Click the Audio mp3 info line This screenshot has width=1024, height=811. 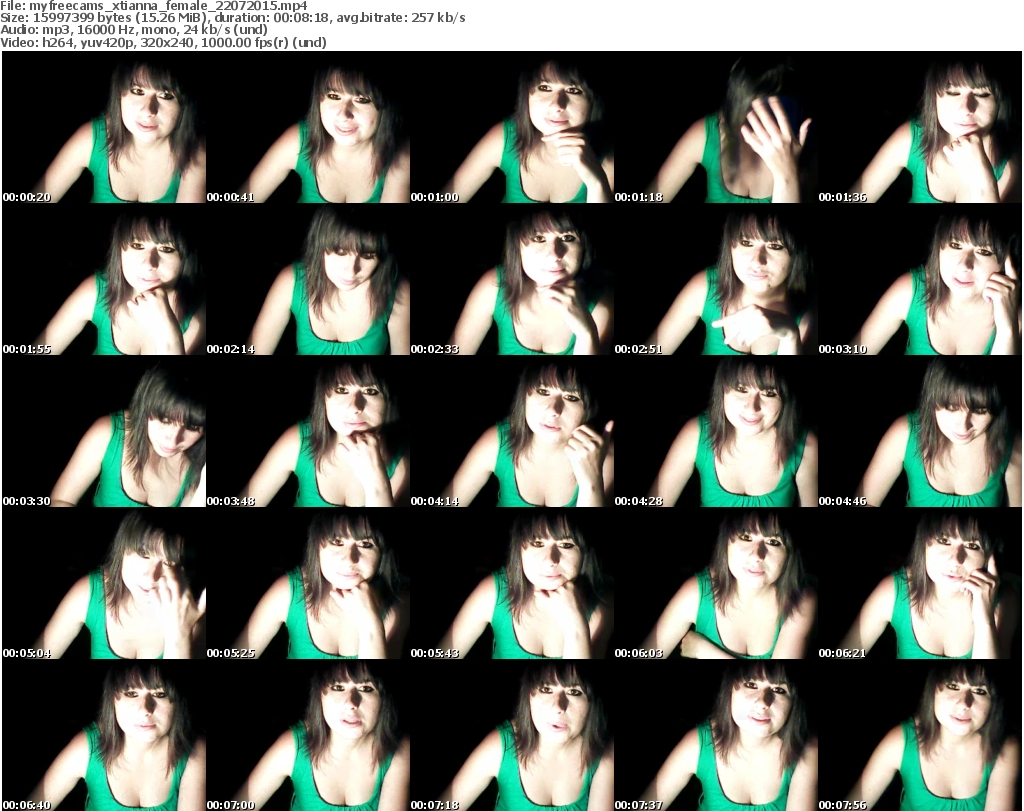134,30
